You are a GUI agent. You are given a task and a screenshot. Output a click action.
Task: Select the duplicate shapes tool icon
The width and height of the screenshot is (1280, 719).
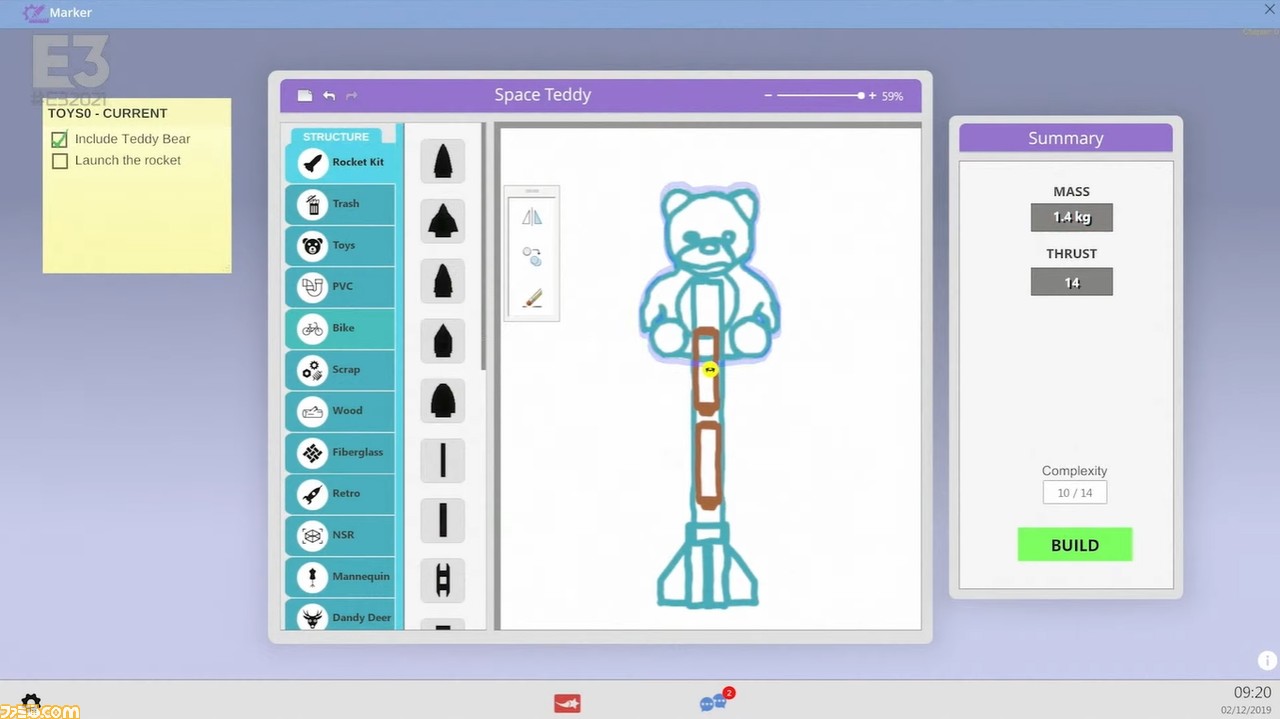532,257
